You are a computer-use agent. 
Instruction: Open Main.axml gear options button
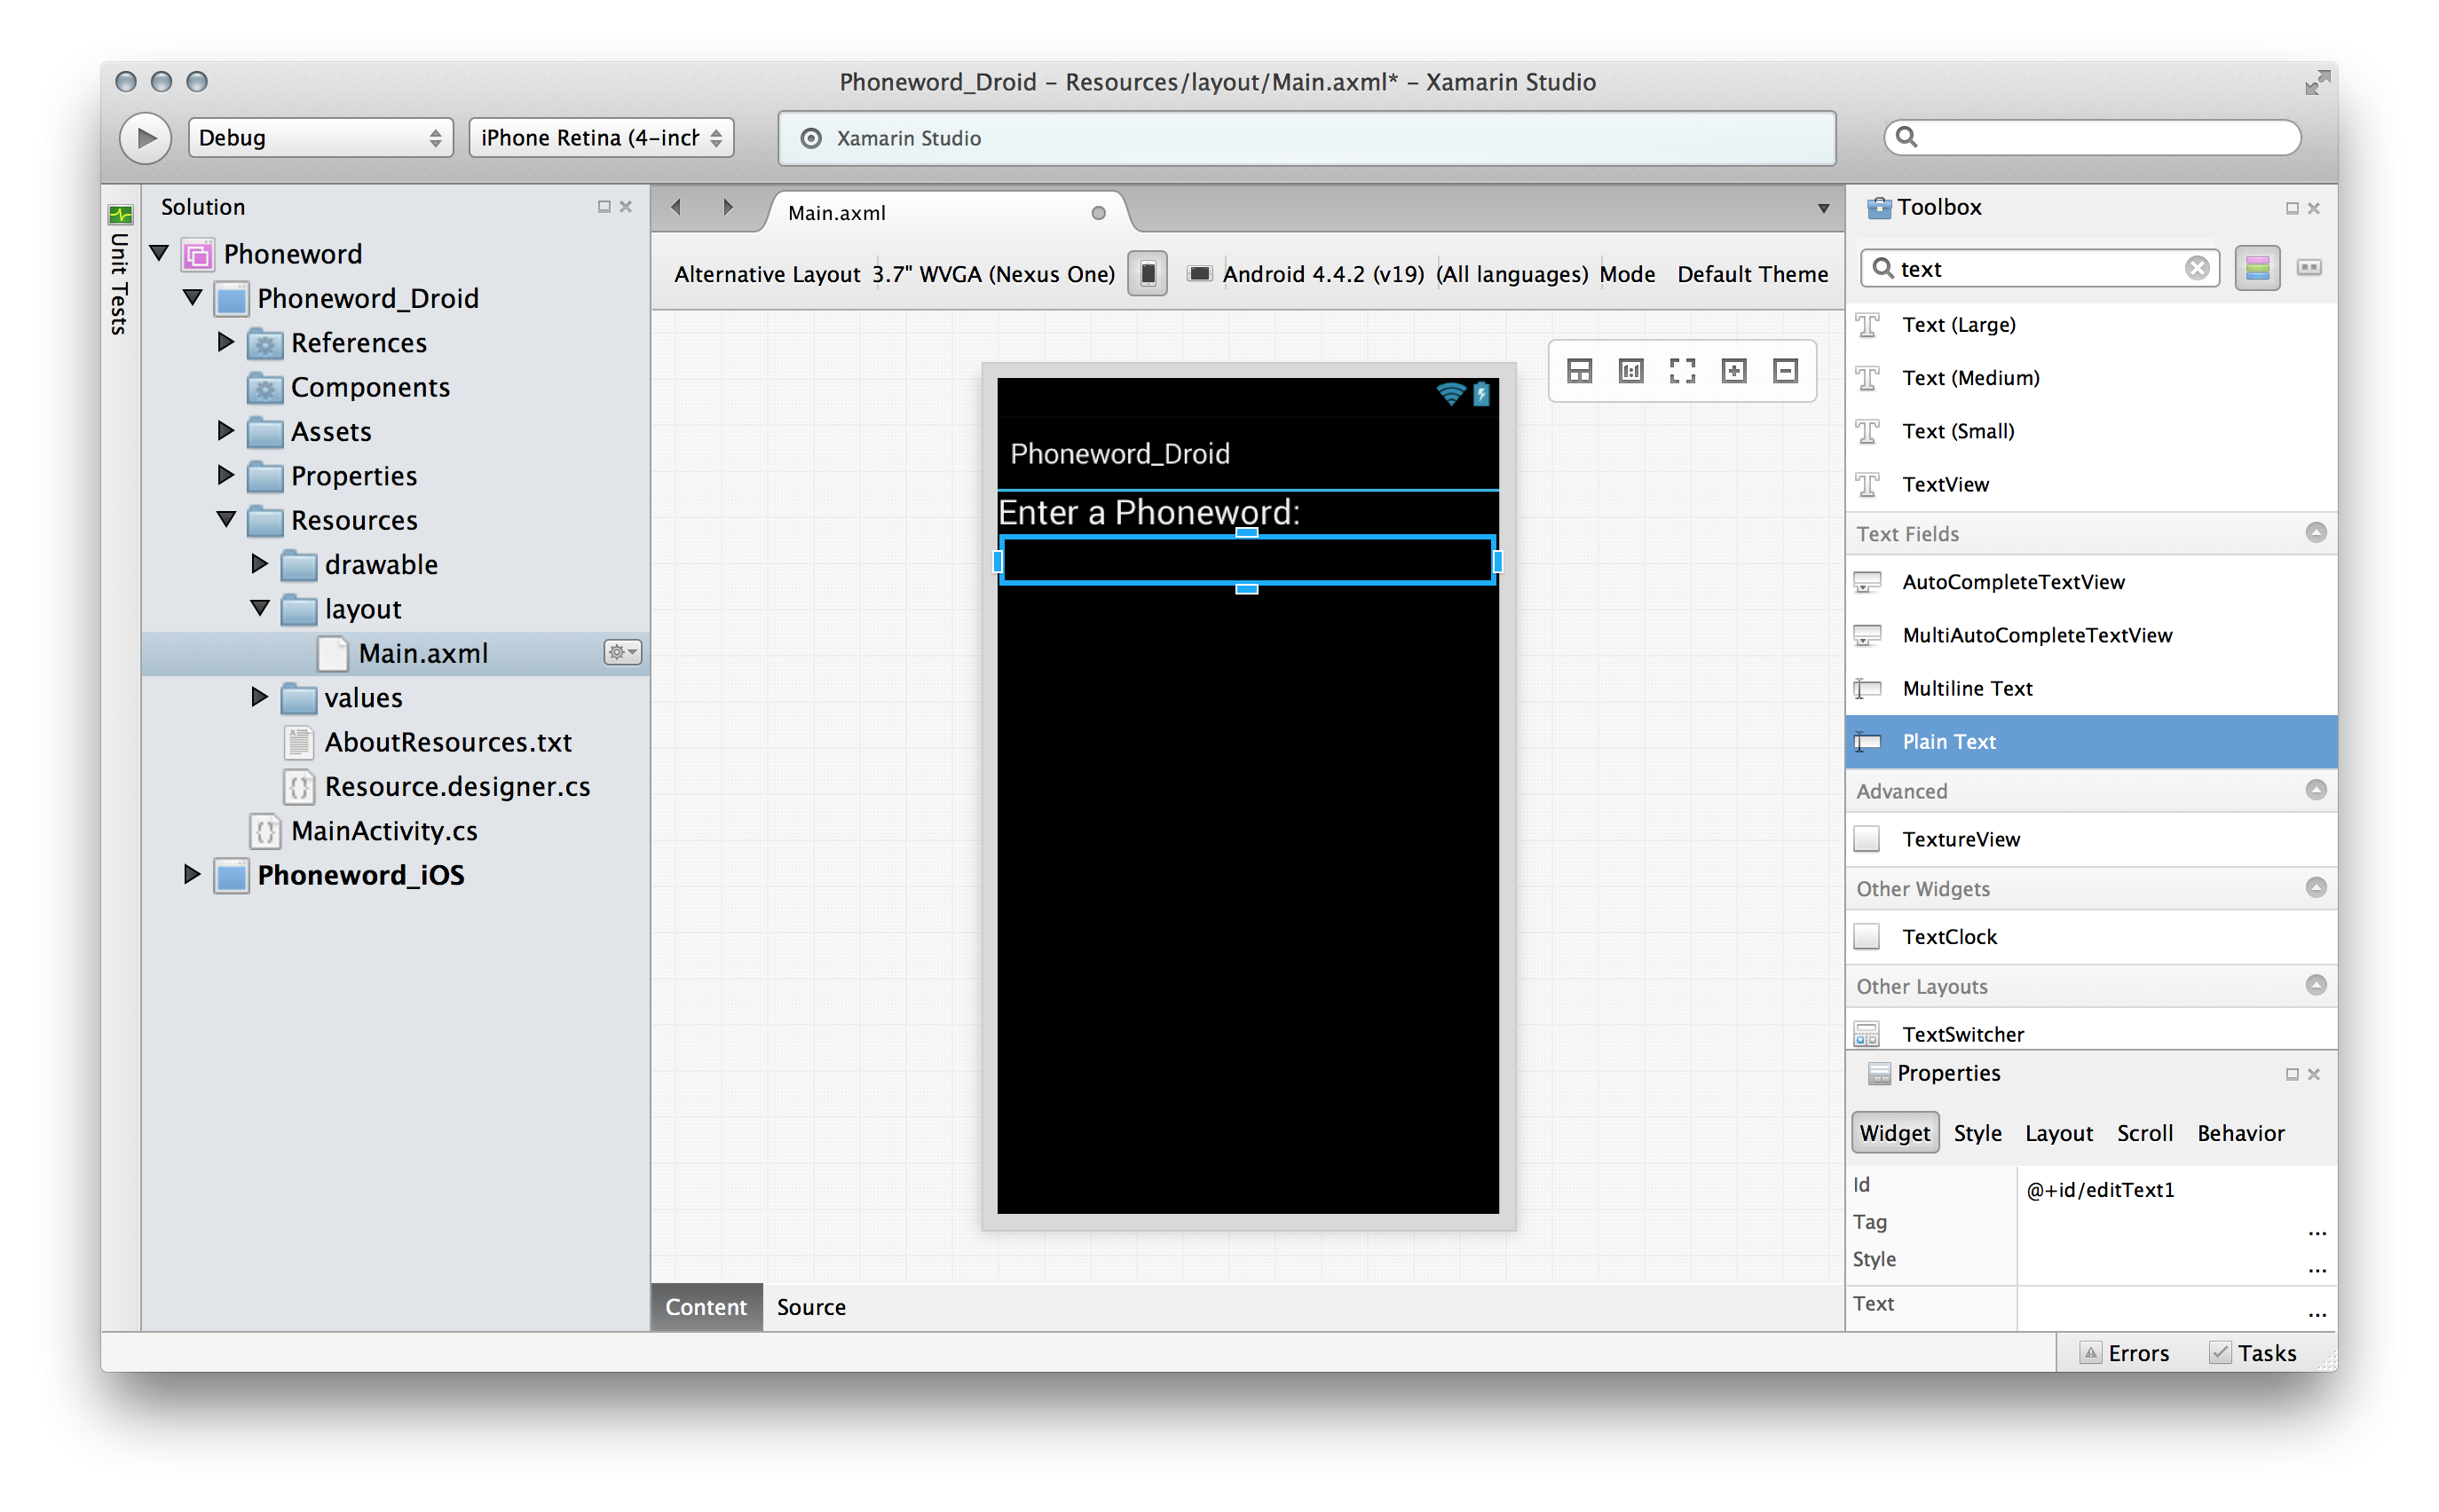point(622,653)
